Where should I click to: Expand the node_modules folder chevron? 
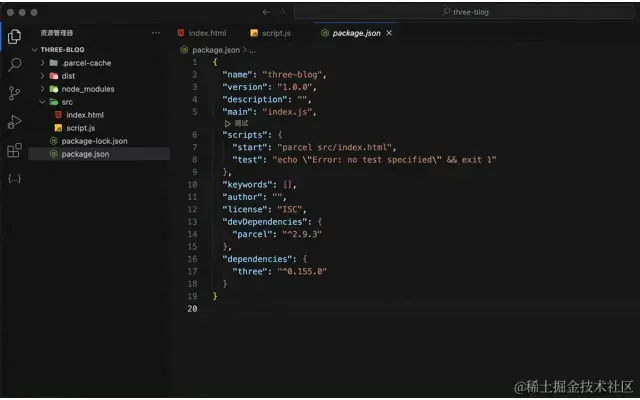click(42, 89)
